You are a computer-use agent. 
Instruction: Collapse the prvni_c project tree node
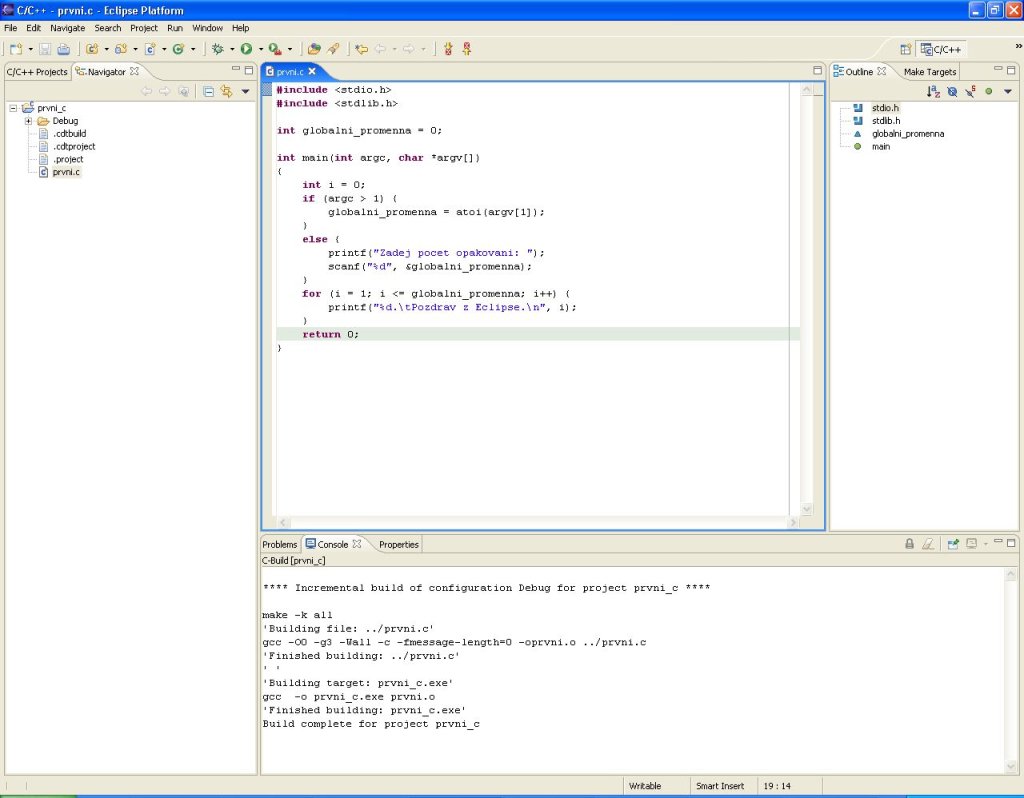tap(13, 108)
